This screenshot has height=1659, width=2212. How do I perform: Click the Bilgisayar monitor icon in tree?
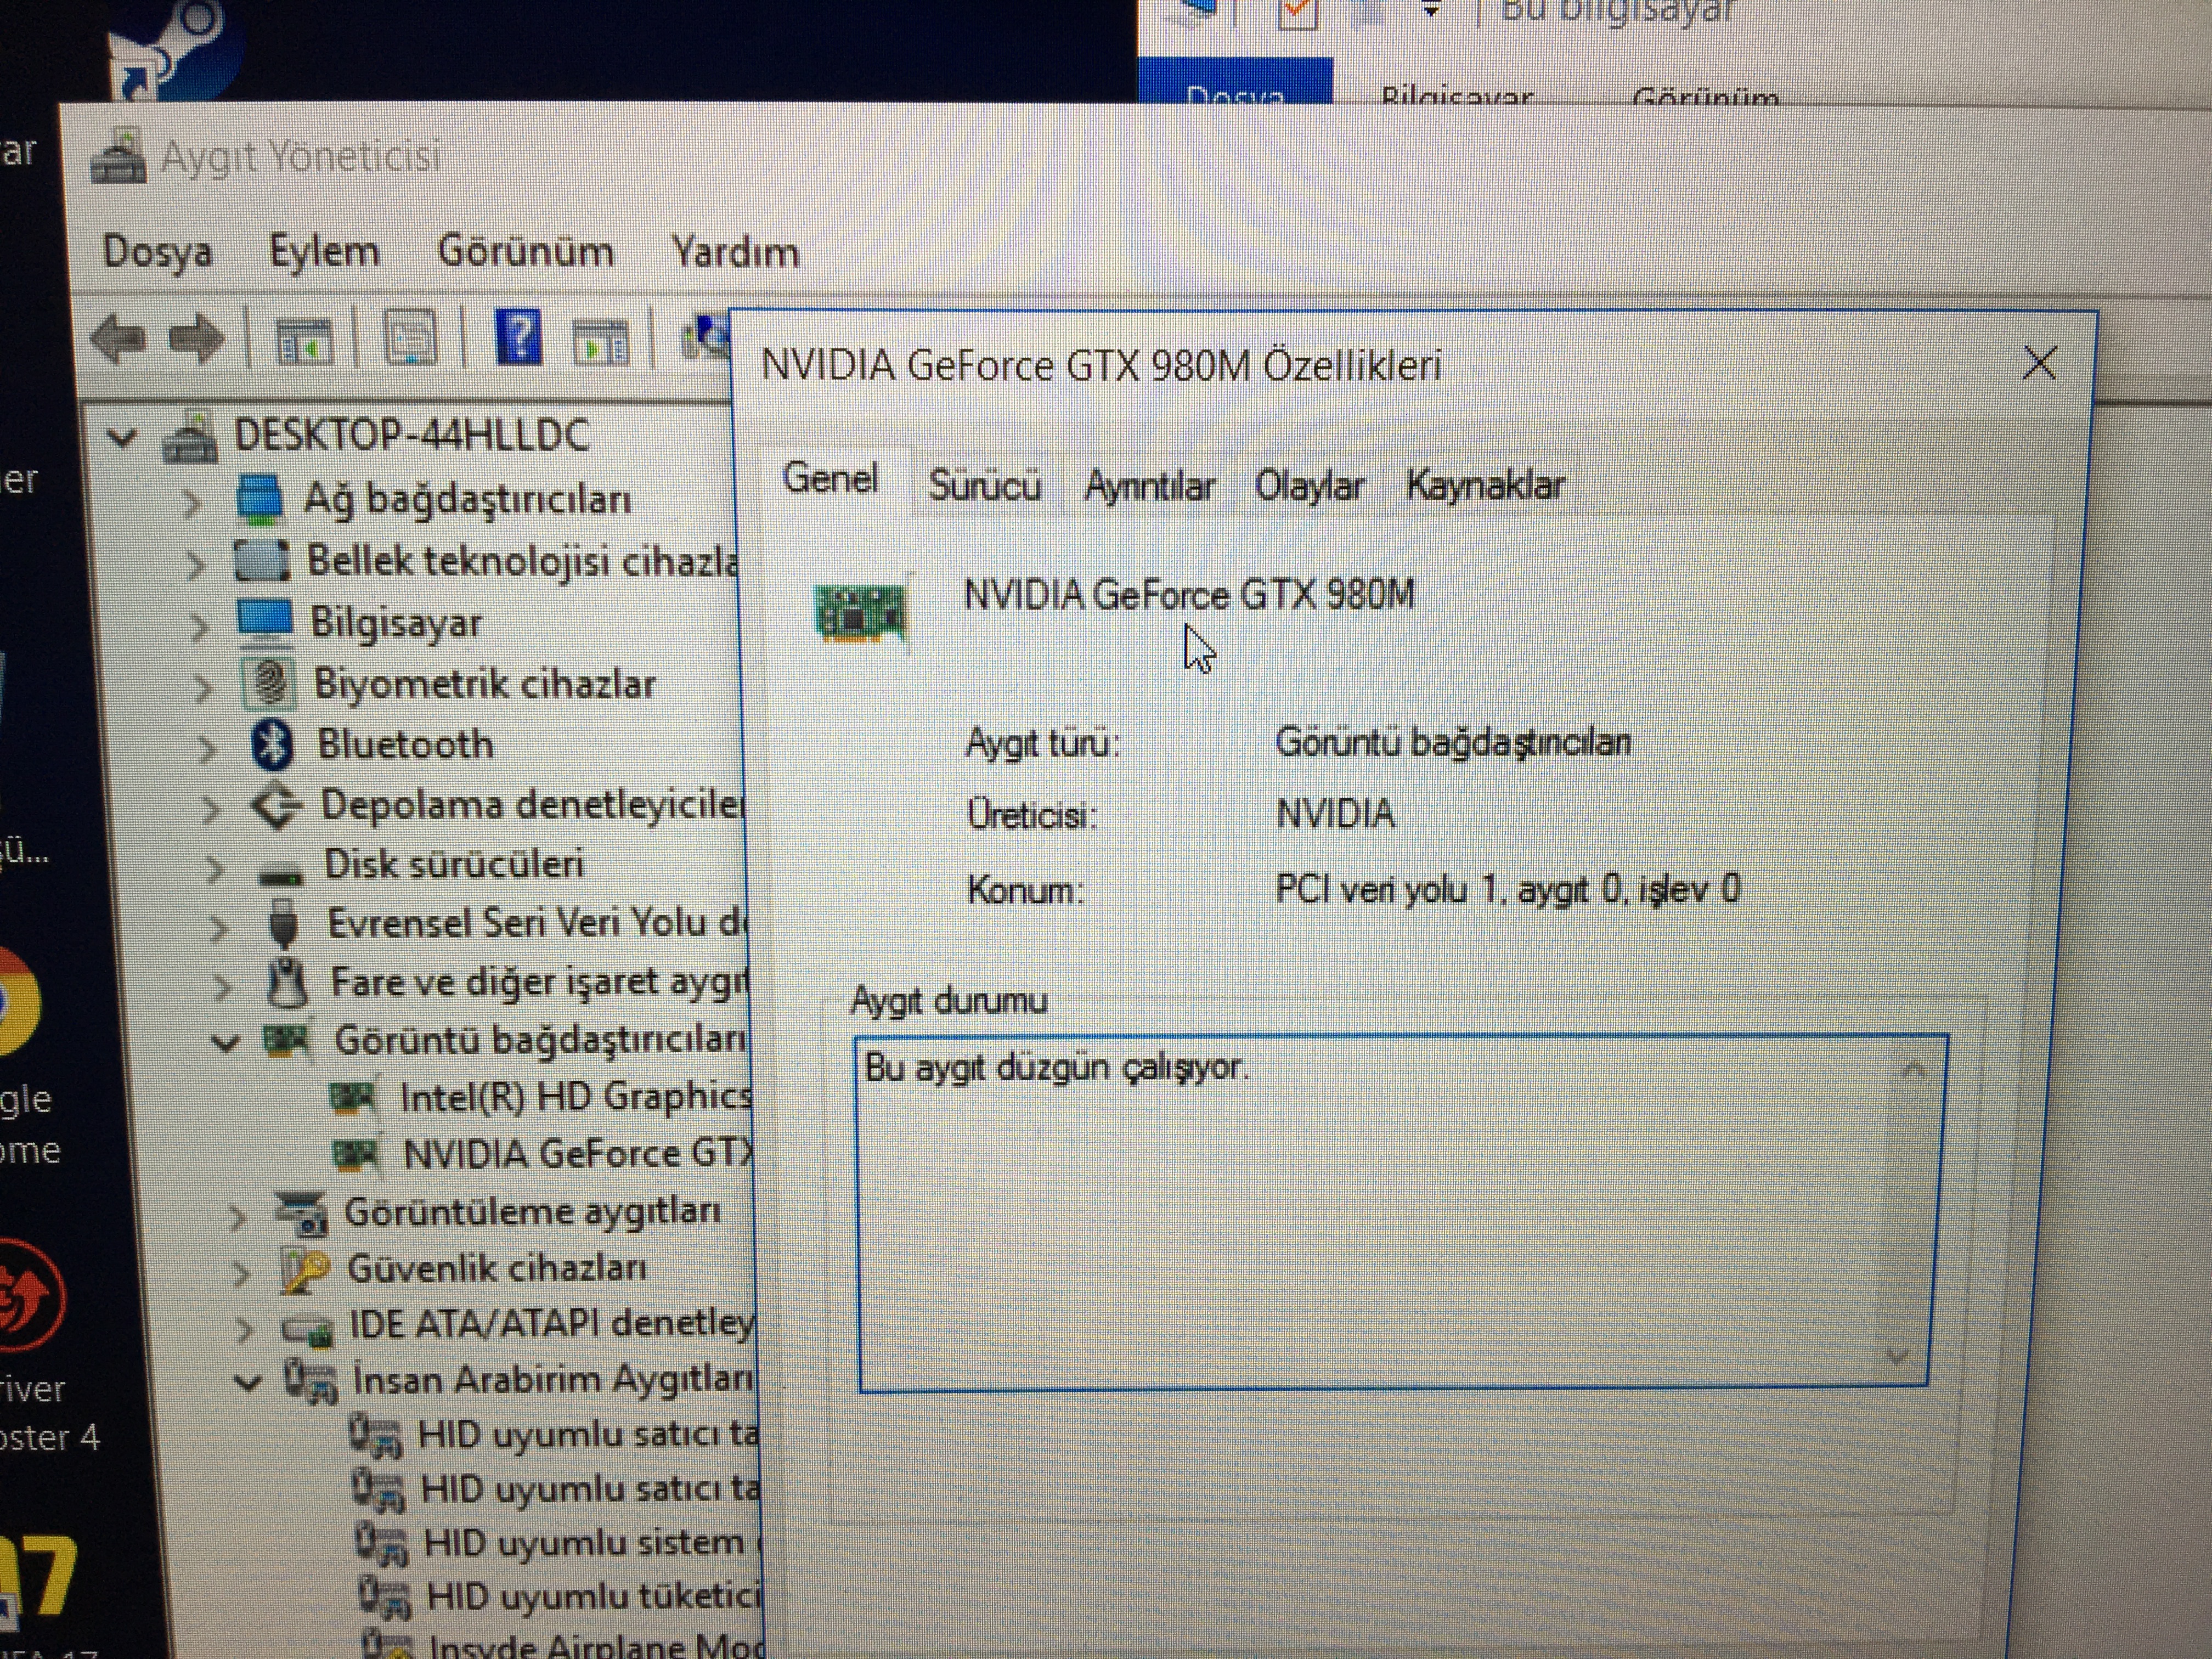[x=265, y=621]
